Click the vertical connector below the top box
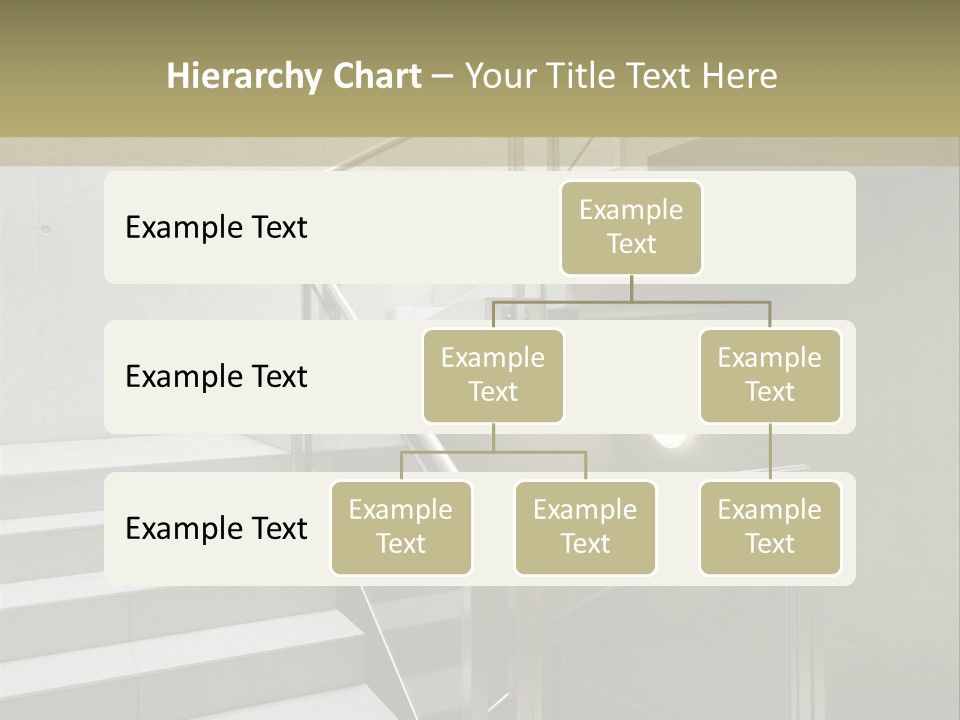 (631, 288)
